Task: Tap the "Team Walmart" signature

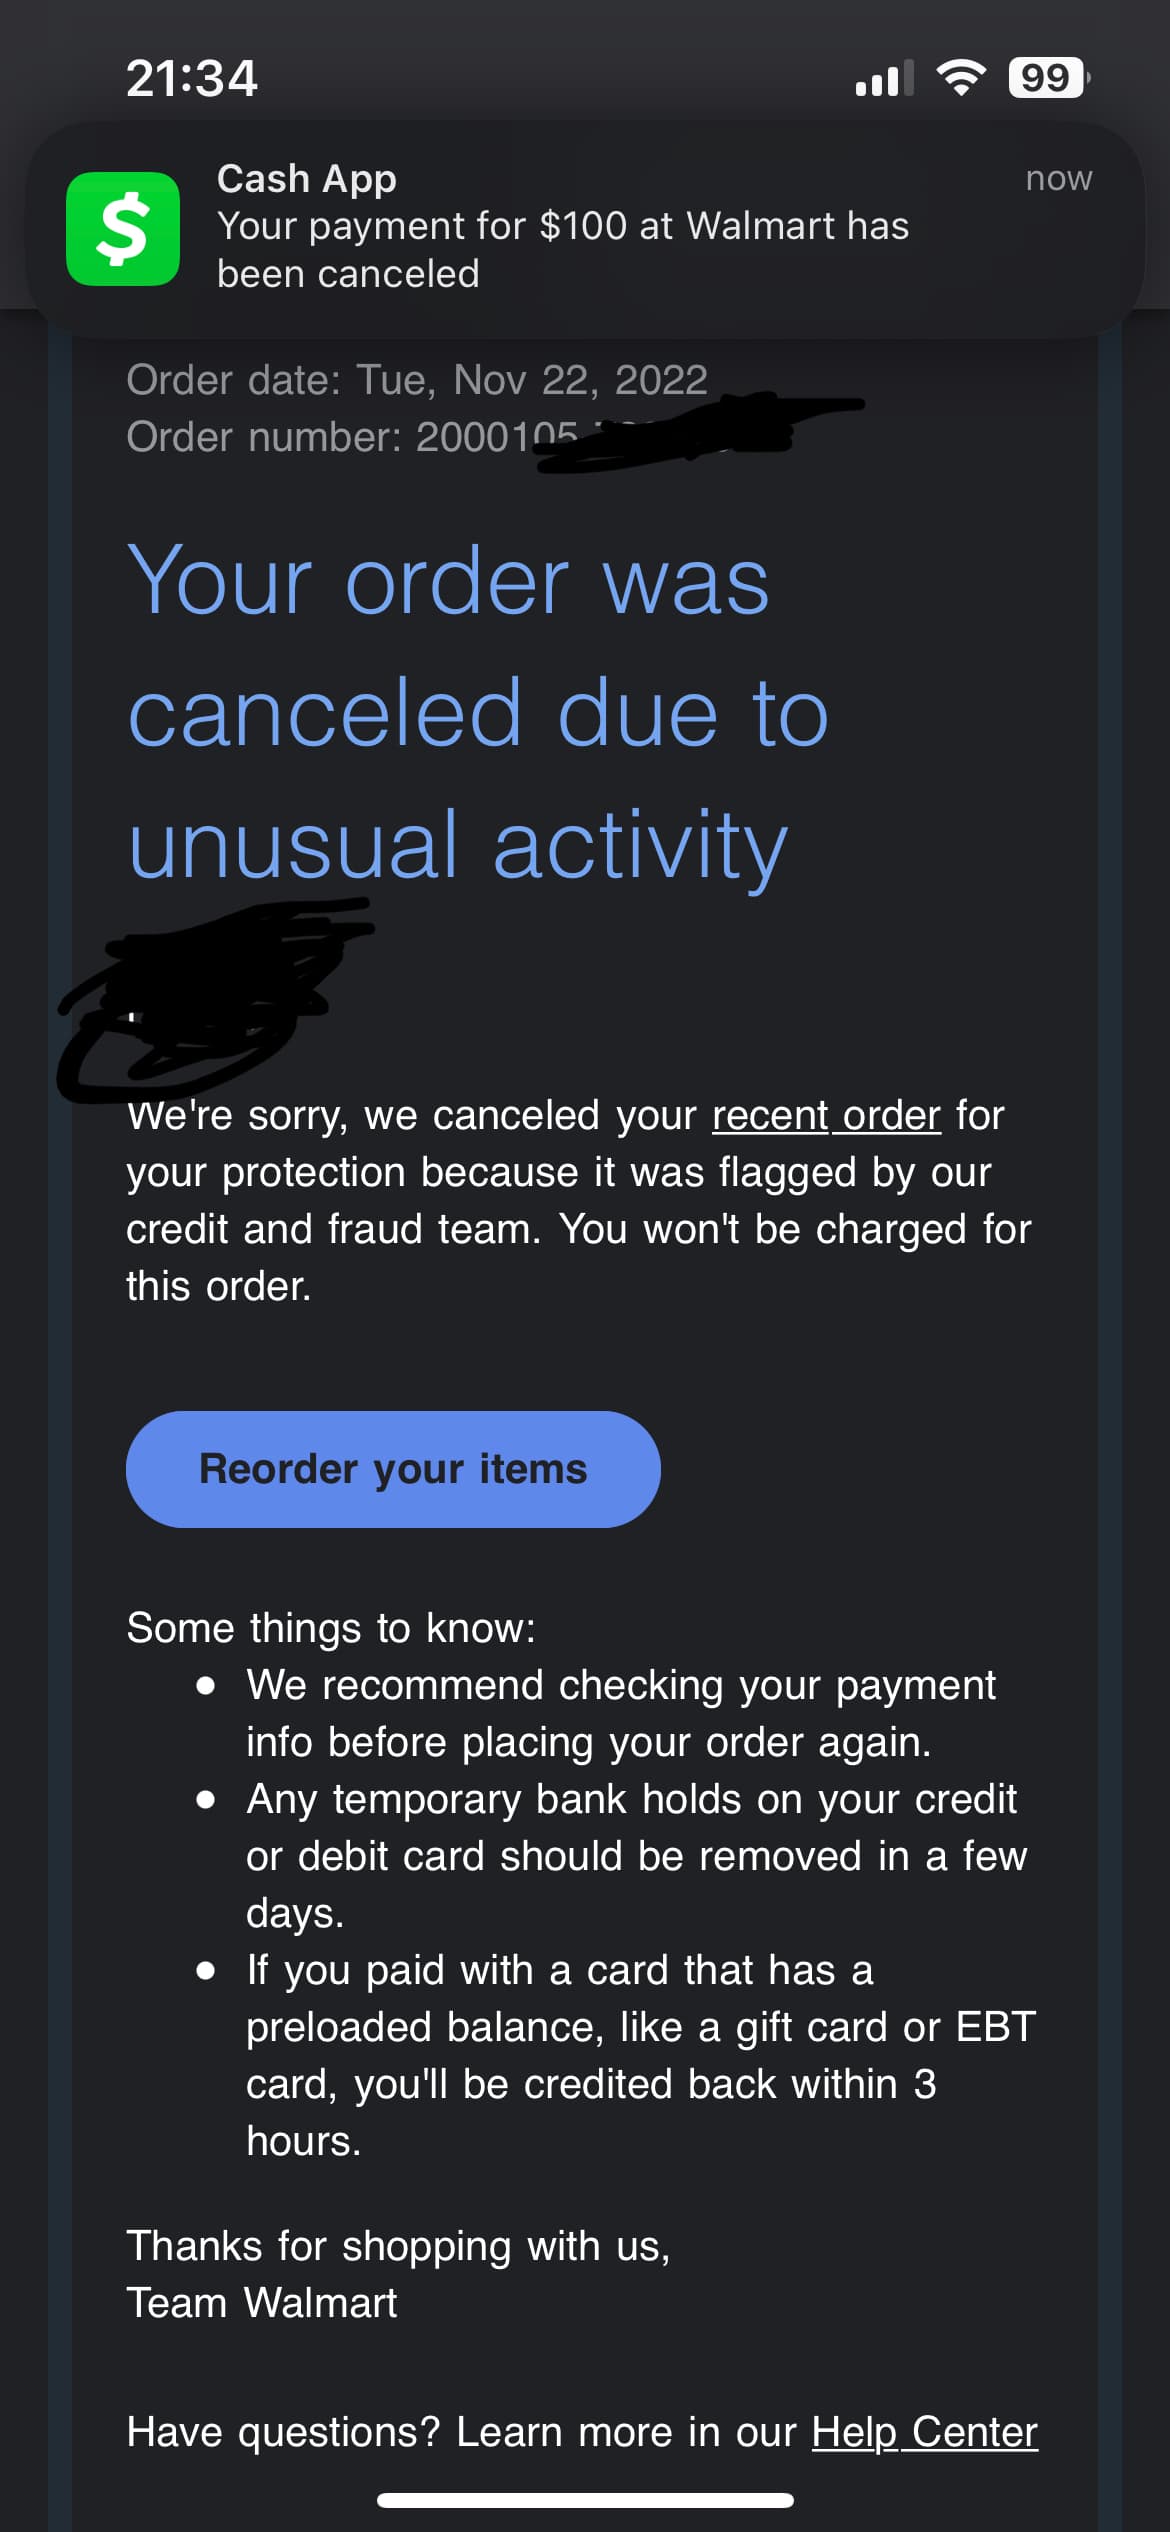Action: (262, 2303)
